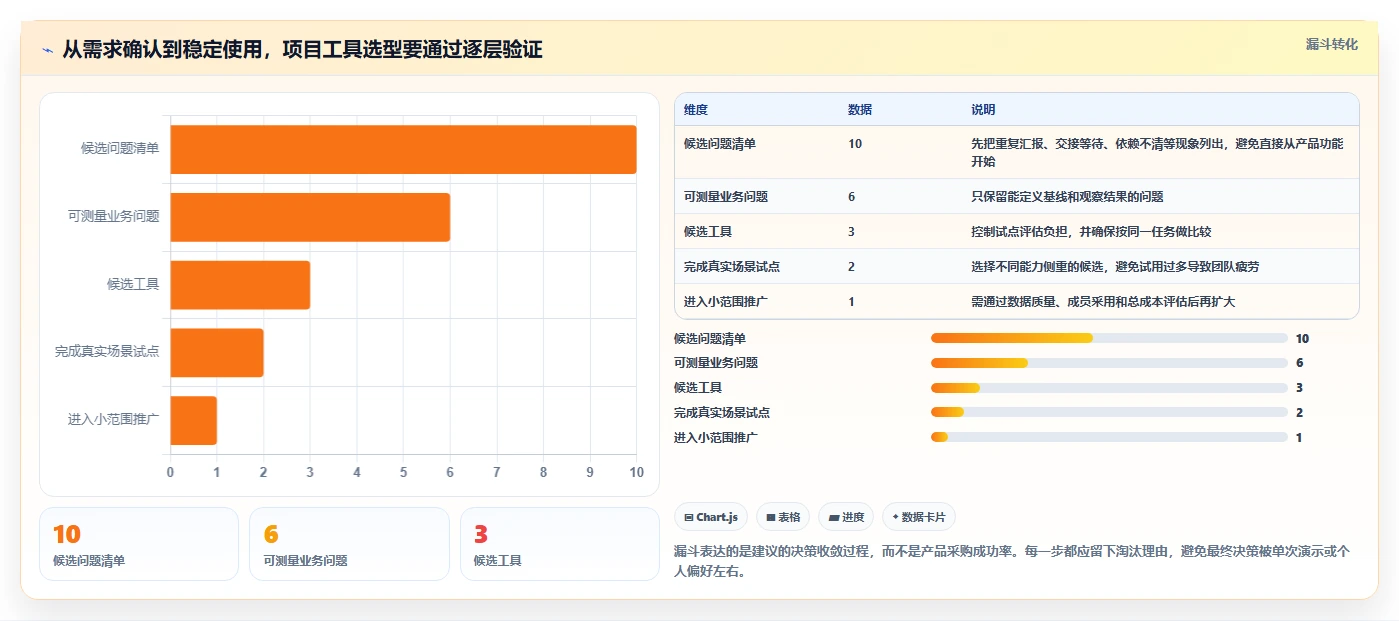The width and height of the screenshot is (1399, 621).
Task: Click the lightning icon beside the title
Action: coord(48,50)
